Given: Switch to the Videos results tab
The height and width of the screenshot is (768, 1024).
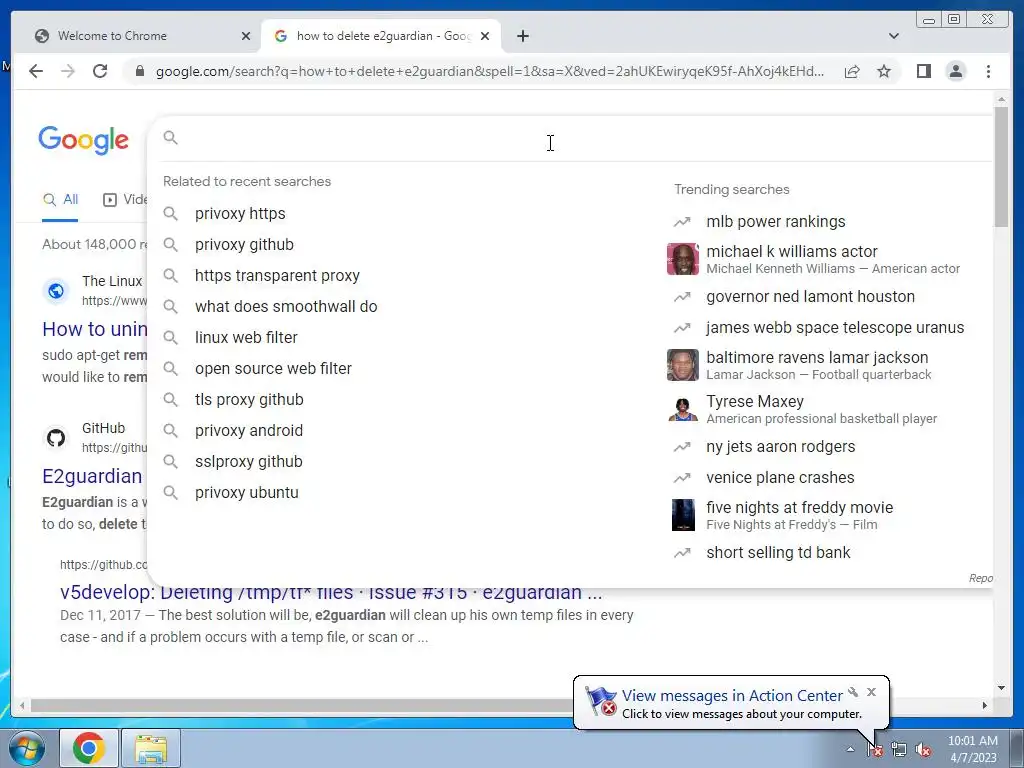Looking at the screenshot, I should [125, 200].
